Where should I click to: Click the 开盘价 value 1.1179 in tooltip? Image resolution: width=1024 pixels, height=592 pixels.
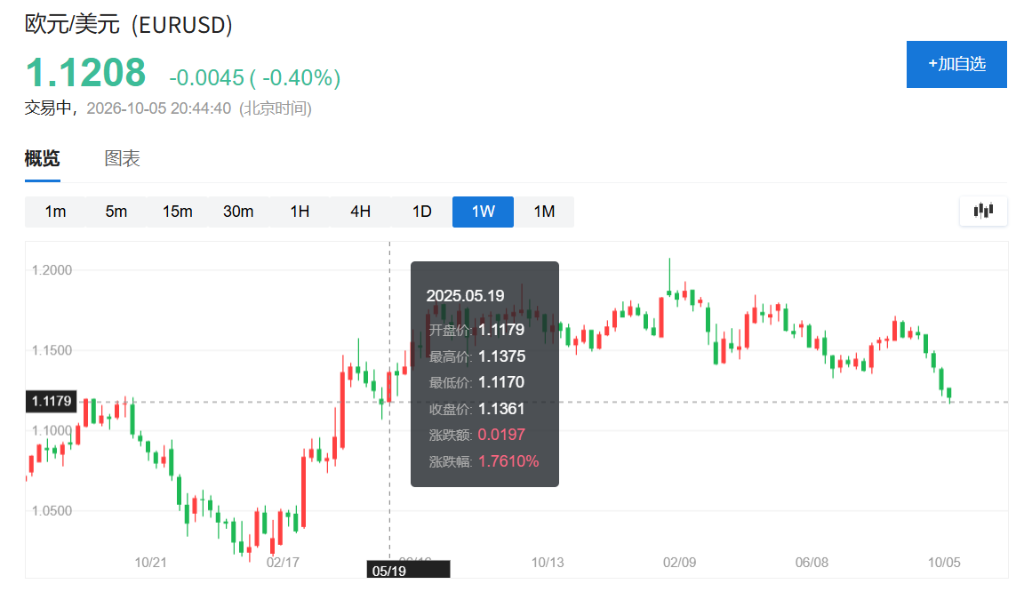point(502,330)
